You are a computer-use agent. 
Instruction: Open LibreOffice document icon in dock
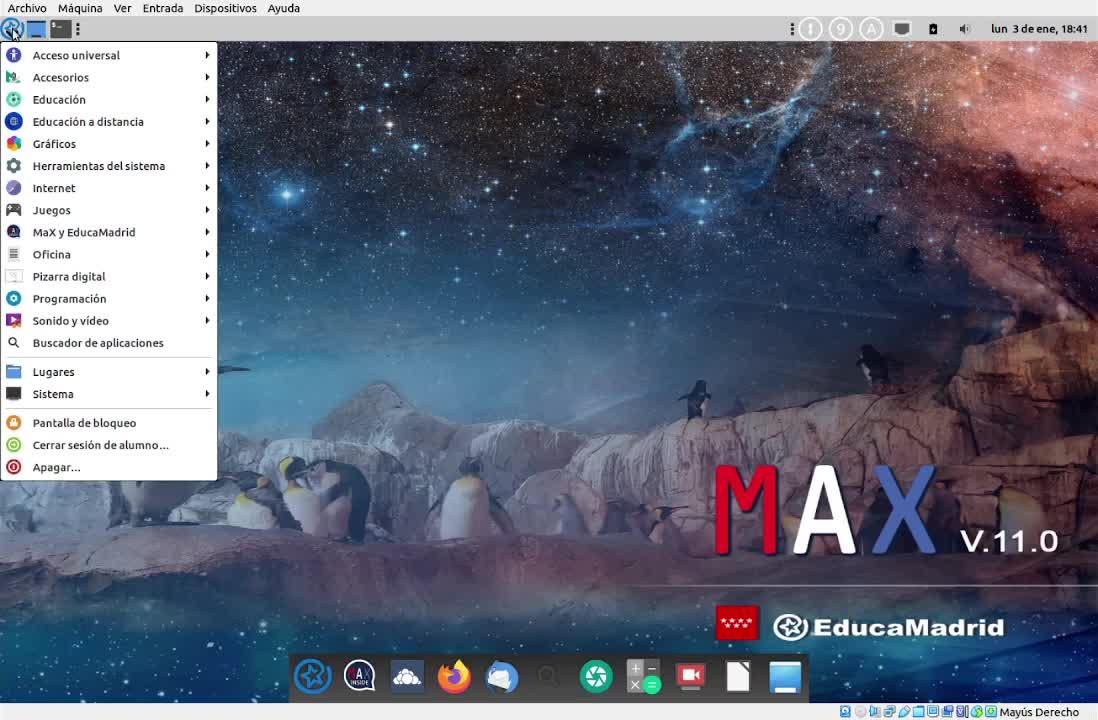pyautogui.click(x=737, y=677)
